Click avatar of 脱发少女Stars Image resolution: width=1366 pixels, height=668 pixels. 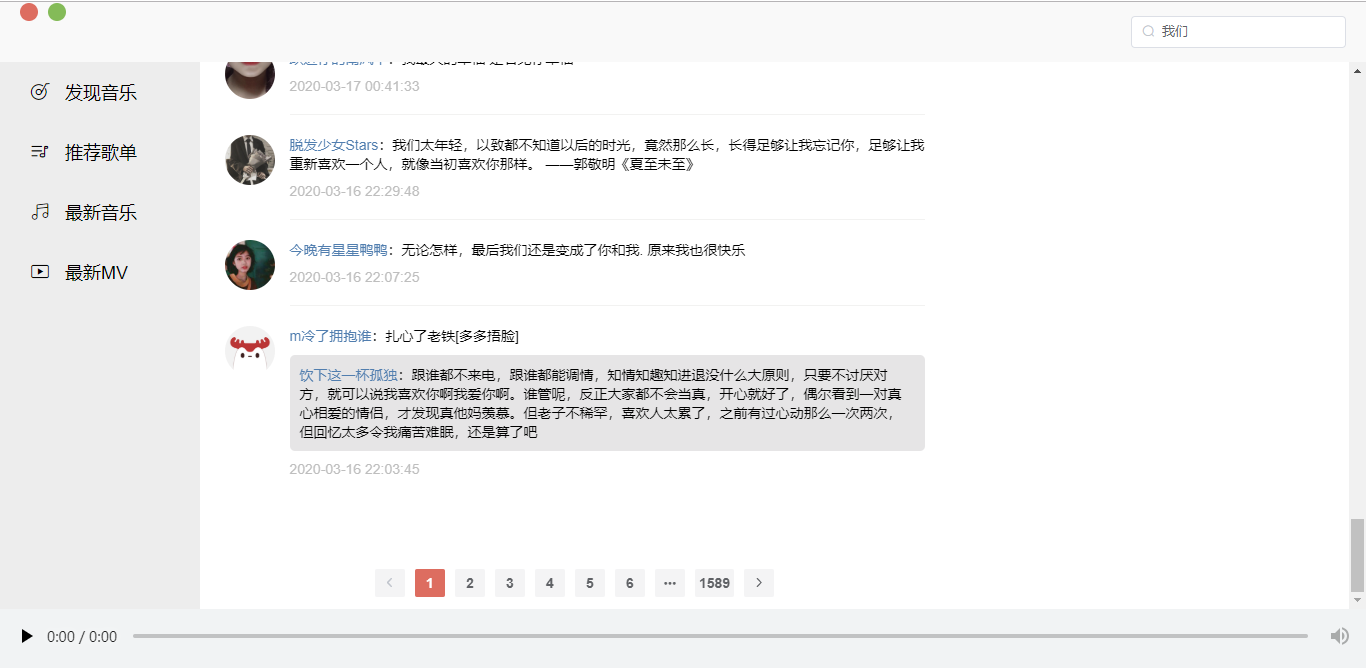[x=250, y=160]
